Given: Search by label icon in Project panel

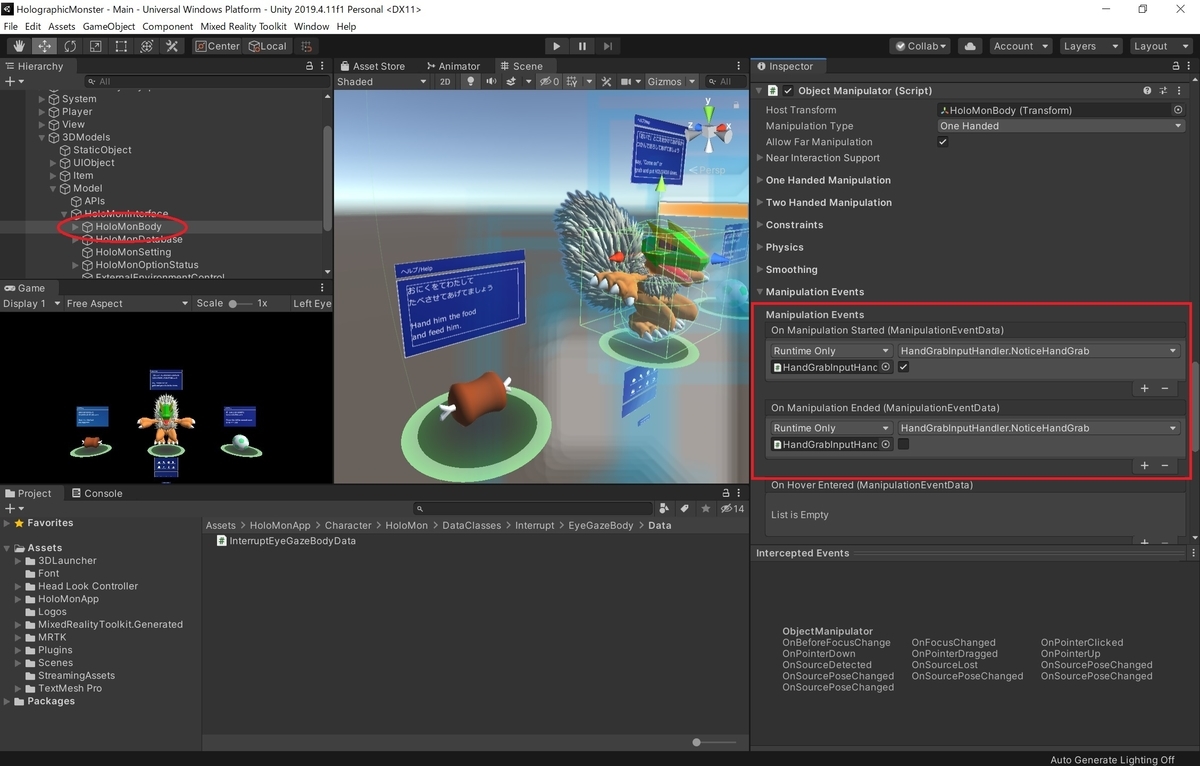Looking at the screenshot, I should pyautogui.click(x=684, y=509).
